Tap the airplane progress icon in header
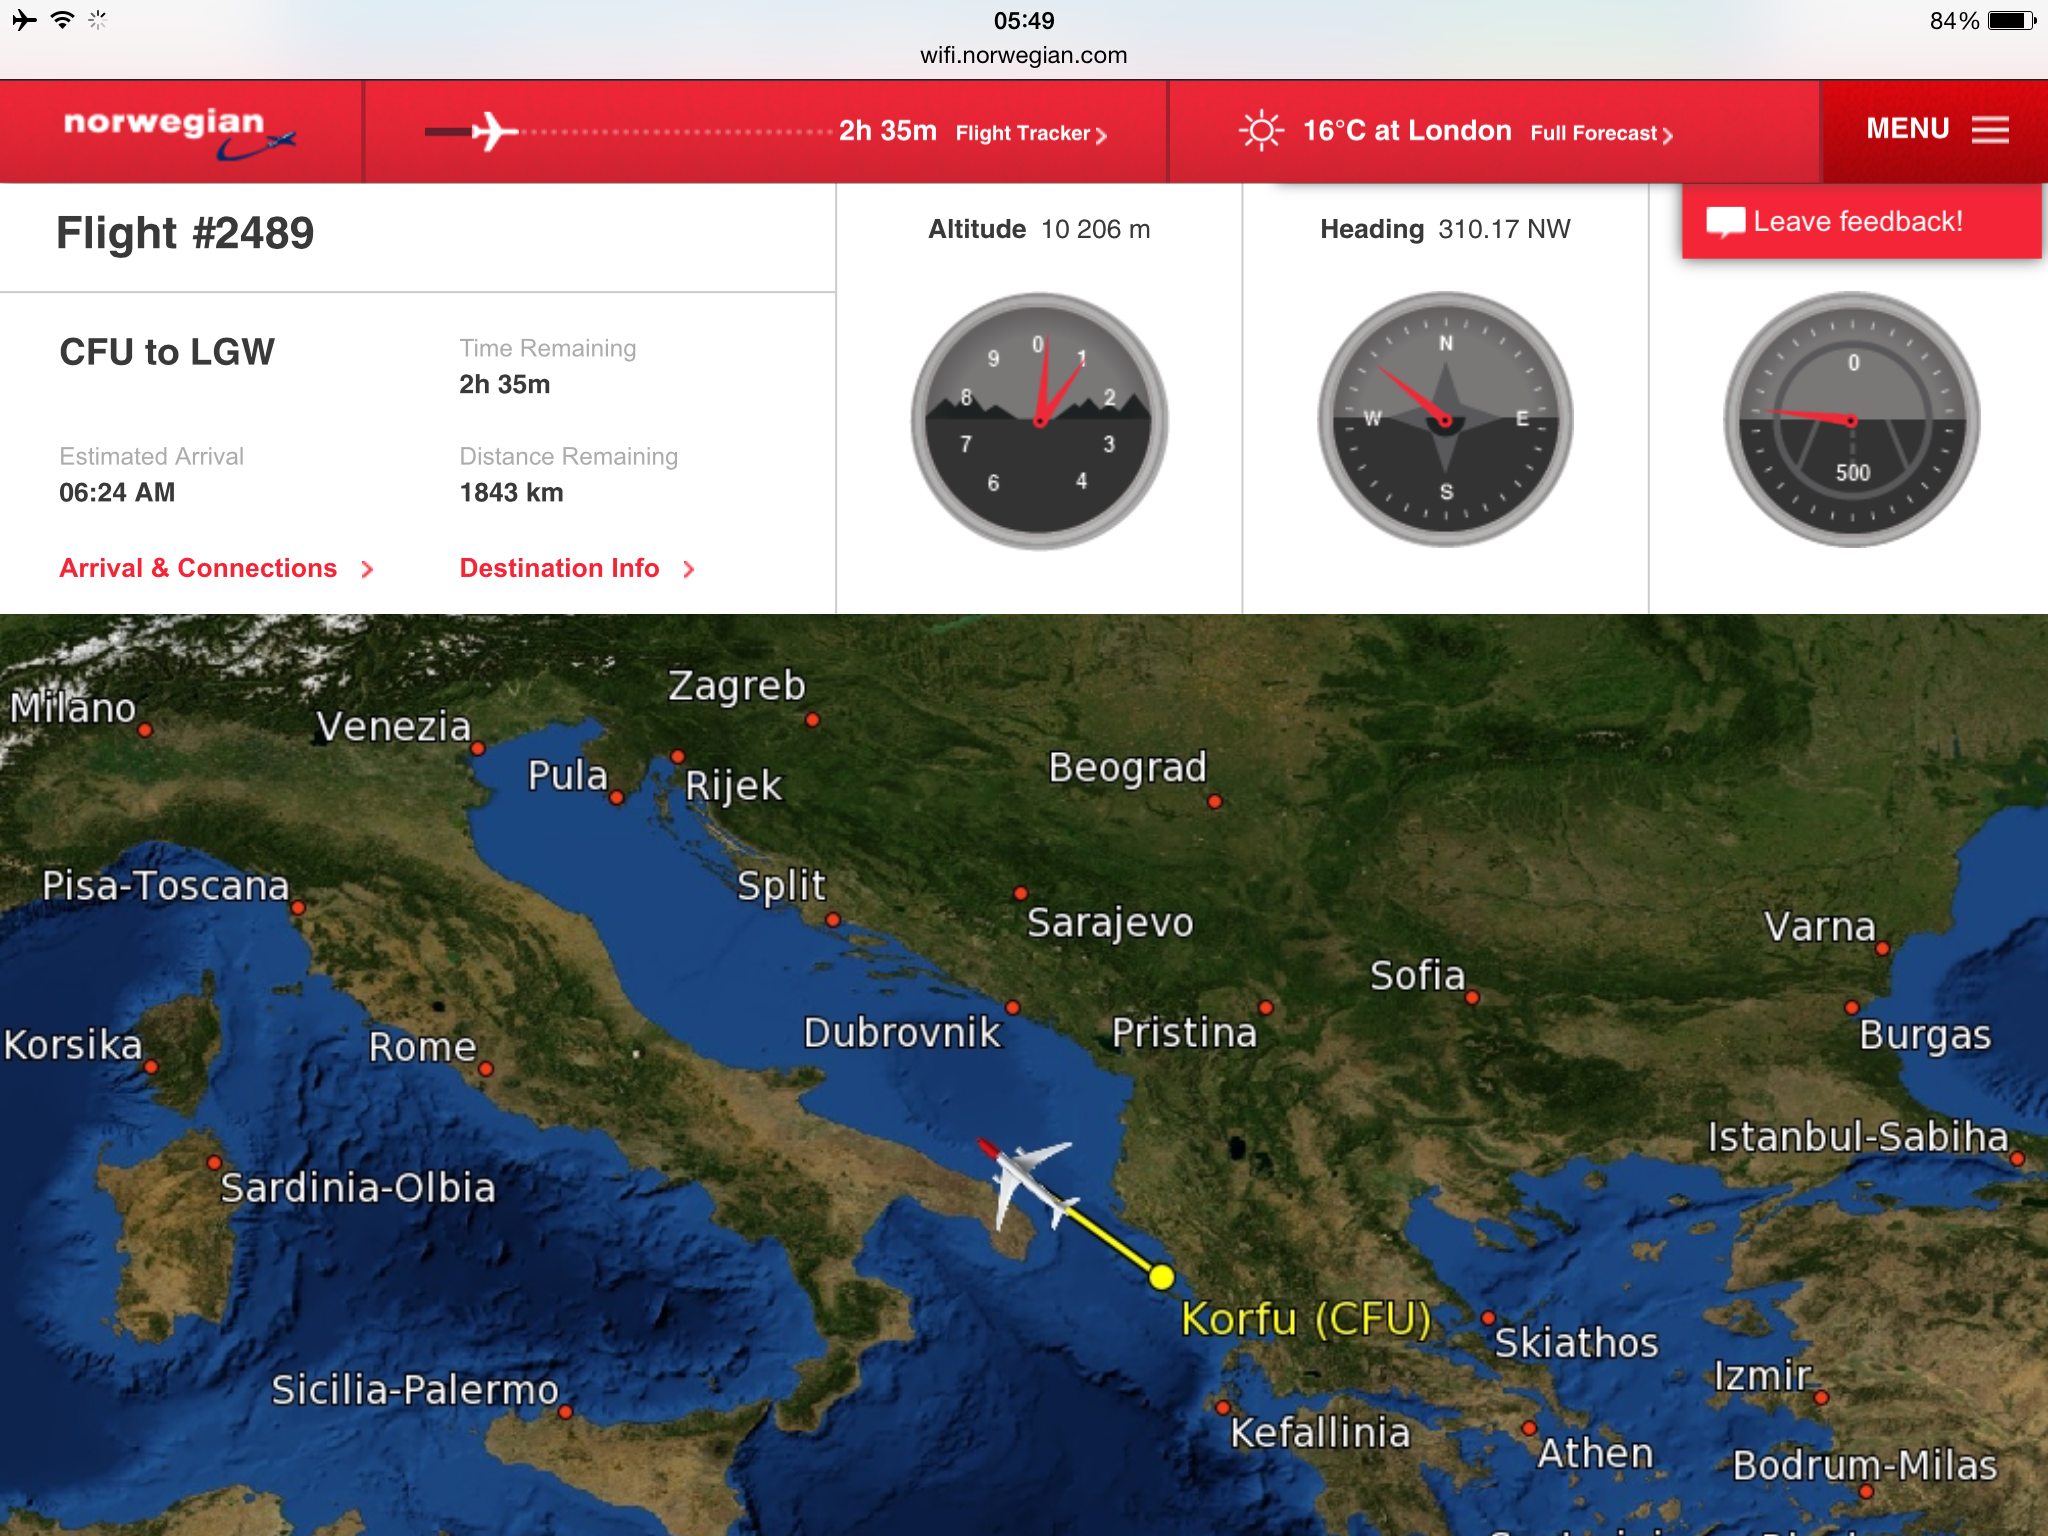 [x=493, y=132]
